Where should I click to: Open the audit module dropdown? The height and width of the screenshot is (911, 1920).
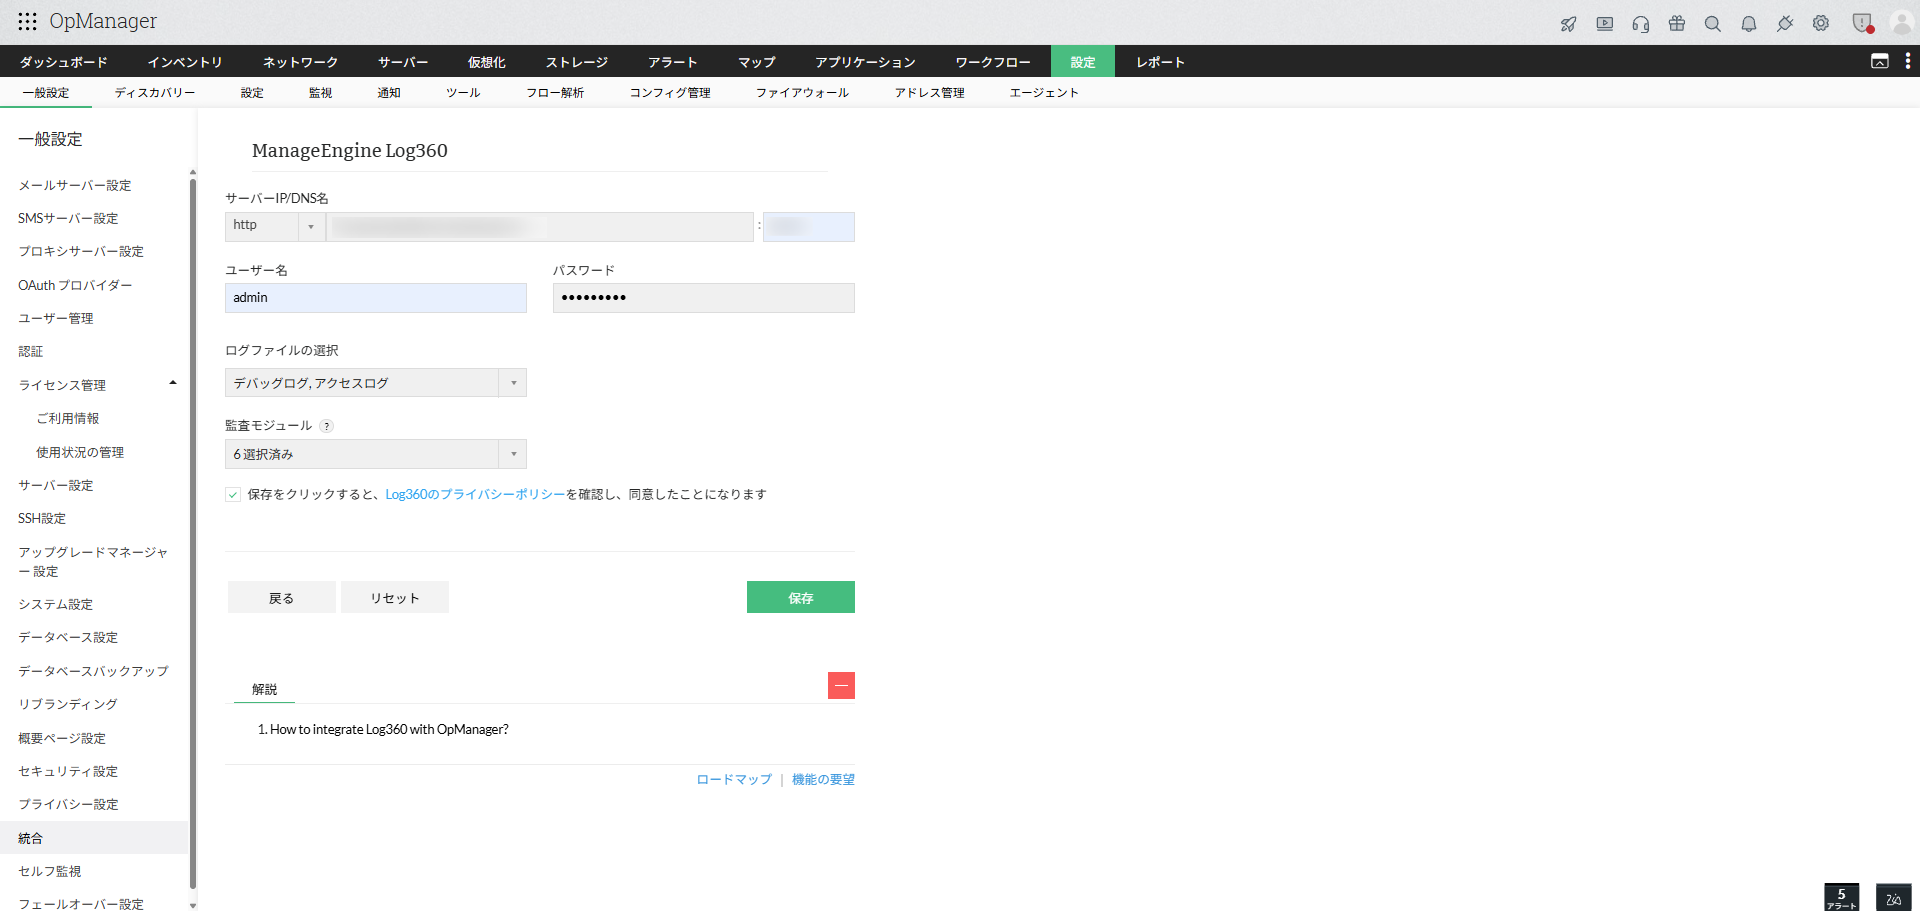(376, 454)
